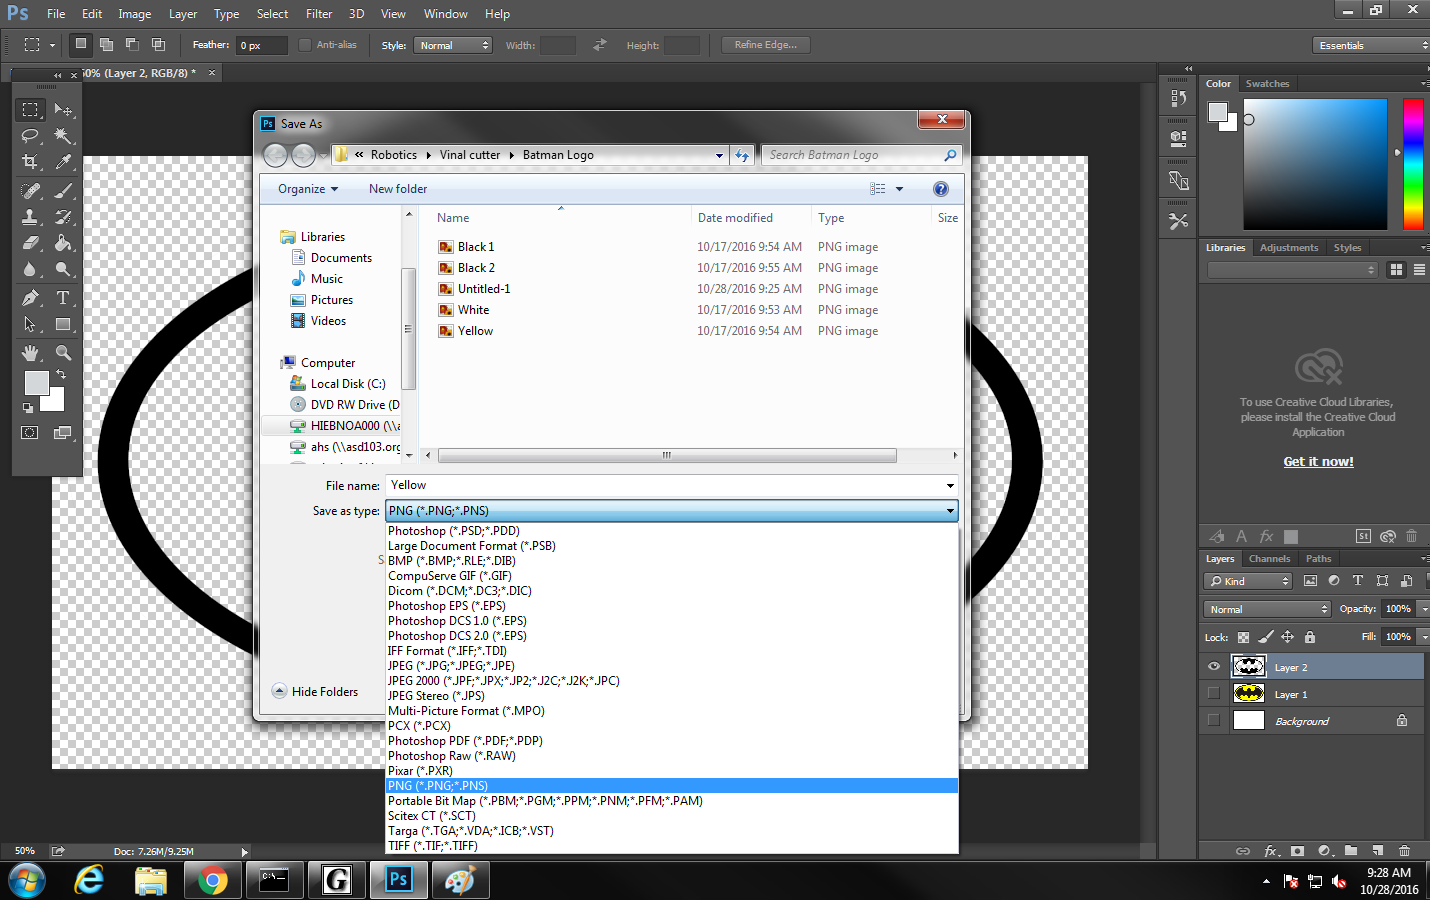The image size is (1430, 900).
Task: Select the Magic Wand tool
Action: click(x=63, y=135)
